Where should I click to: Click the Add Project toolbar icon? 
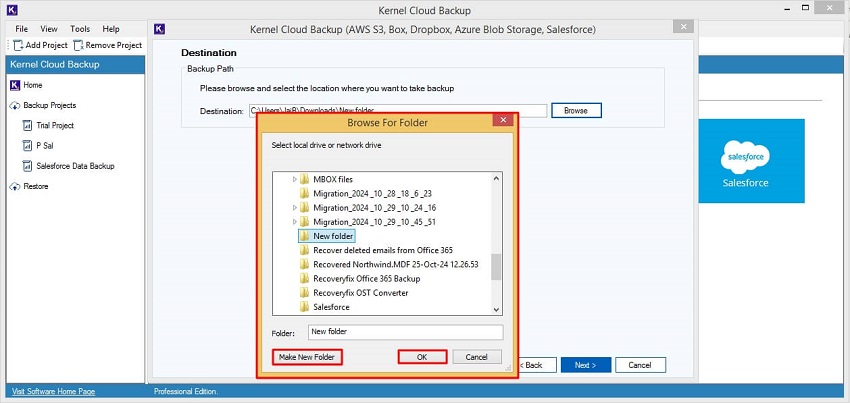pos(18,45)
